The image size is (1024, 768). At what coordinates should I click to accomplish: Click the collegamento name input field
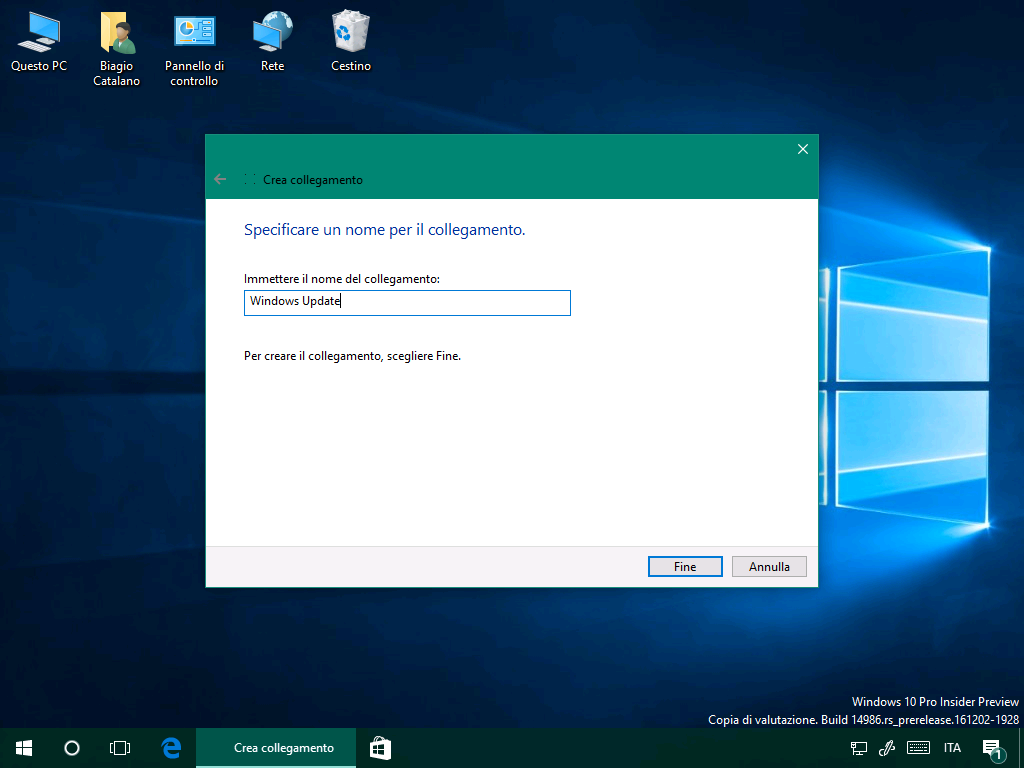(407, 302)
